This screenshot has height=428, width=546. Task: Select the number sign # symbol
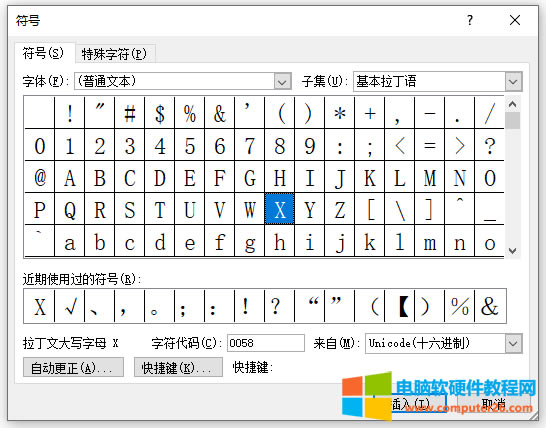click(x=130, y=113)
